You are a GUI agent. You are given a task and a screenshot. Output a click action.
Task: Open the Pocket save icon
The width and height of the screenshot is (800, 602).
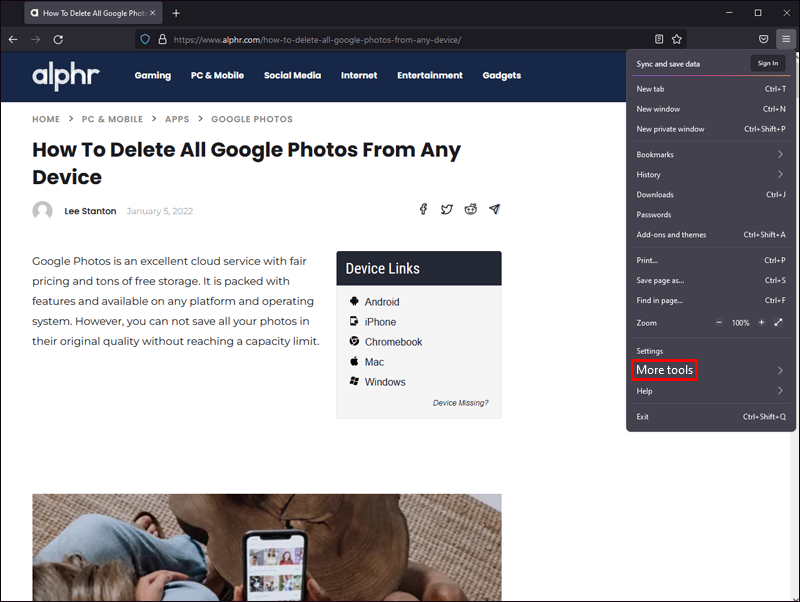(x=764, y=39)
